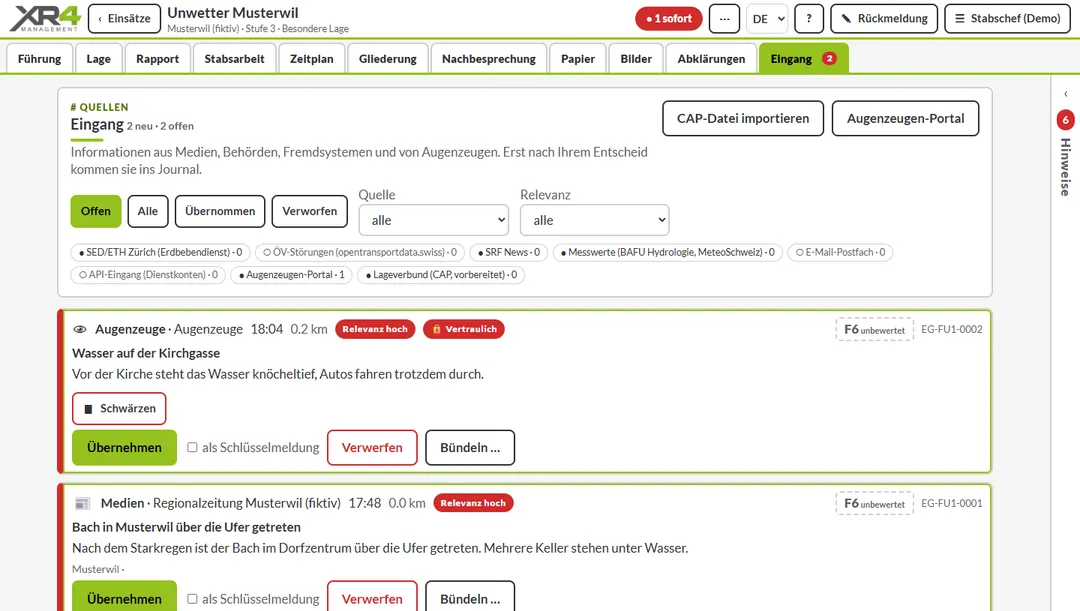
Task: Accept the Kirchgasse entry with Übernehmen
Action: click(x=124, y=448)
